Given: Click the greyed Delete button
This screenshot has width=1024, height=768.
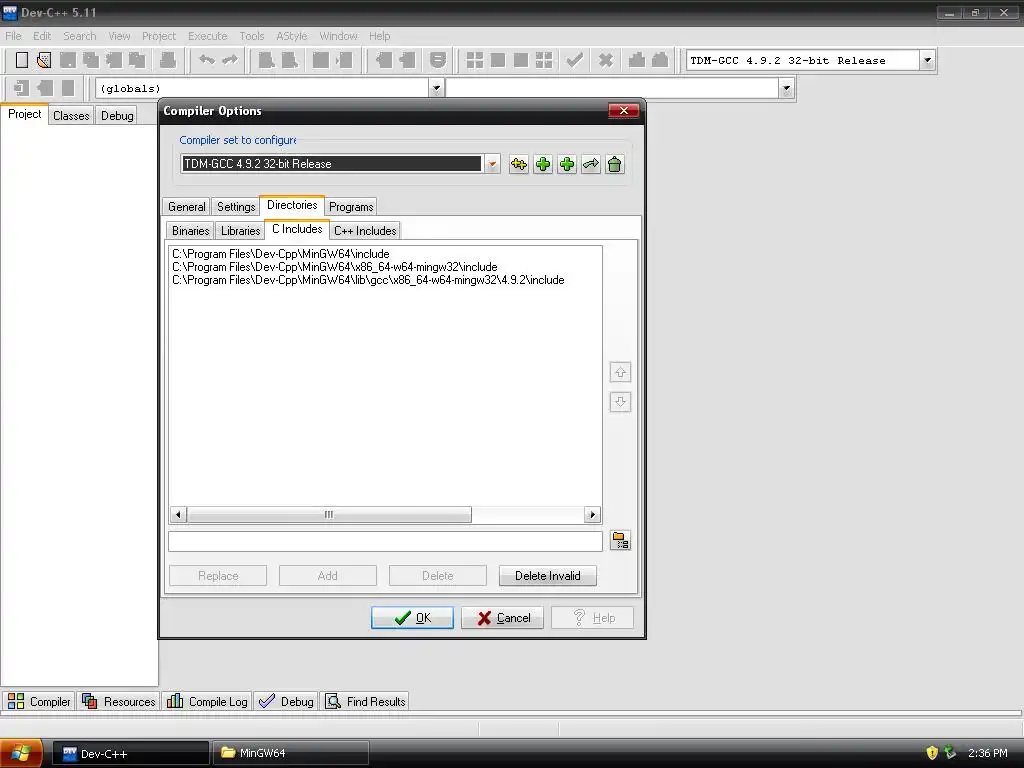Looking at the screenshot, I should [x=438, y=575].
